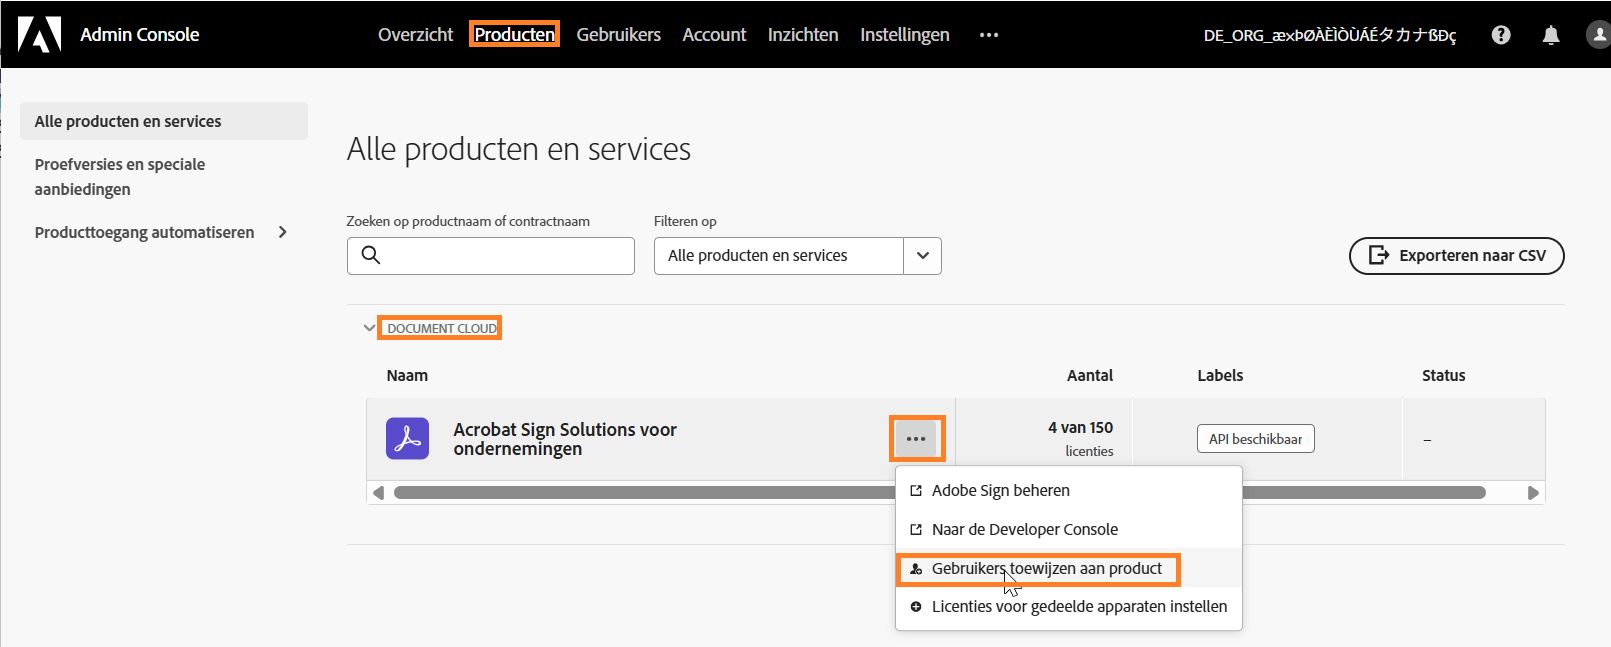Select Naar de Developer Console
This screenshot has width=1611, height=647.
[1068, 530]
